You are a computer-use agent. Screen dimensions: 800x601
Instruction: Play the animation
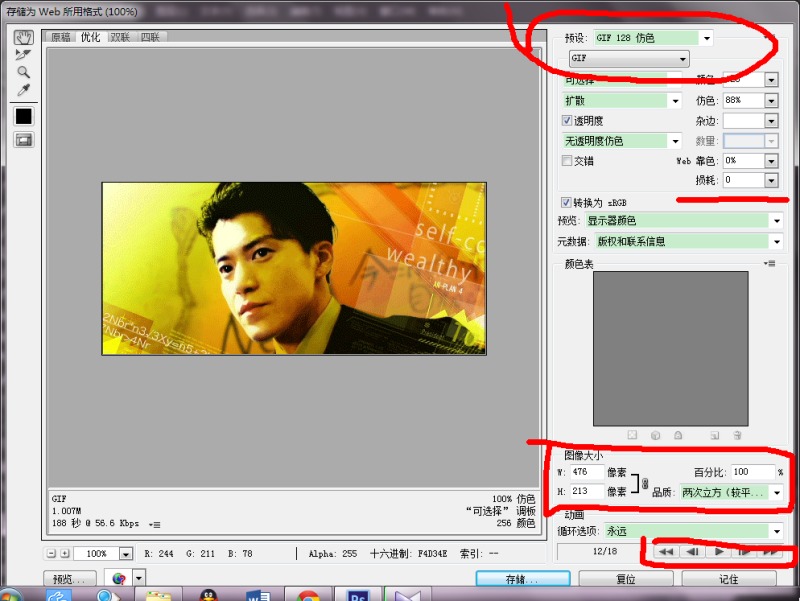click(x=717, y=552)
